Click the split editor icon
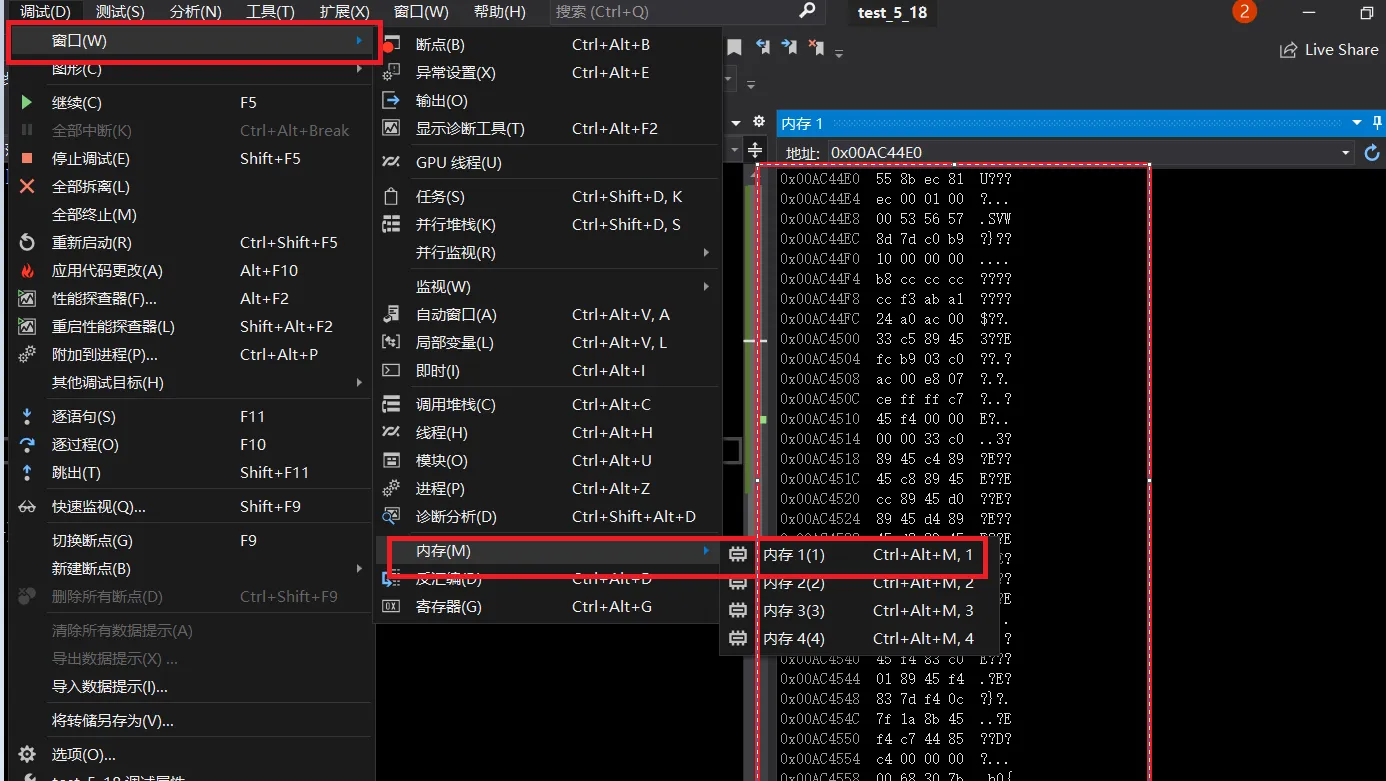1386x781 pixels. coord(755,151)
